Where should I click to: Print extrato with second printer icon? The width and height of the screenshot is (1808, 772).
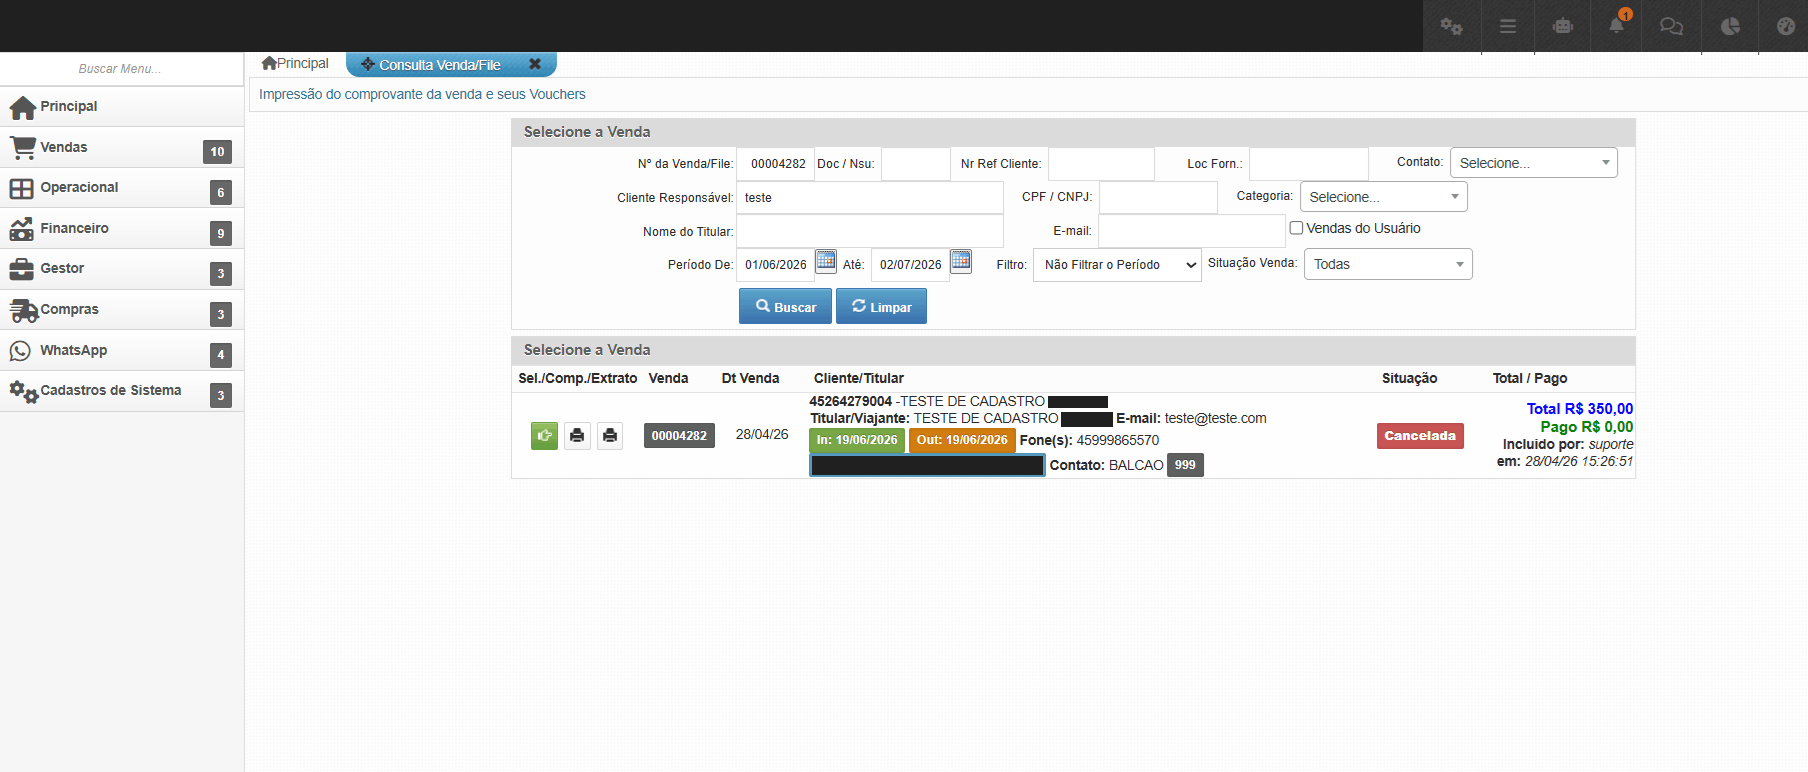tap(610, 436)
